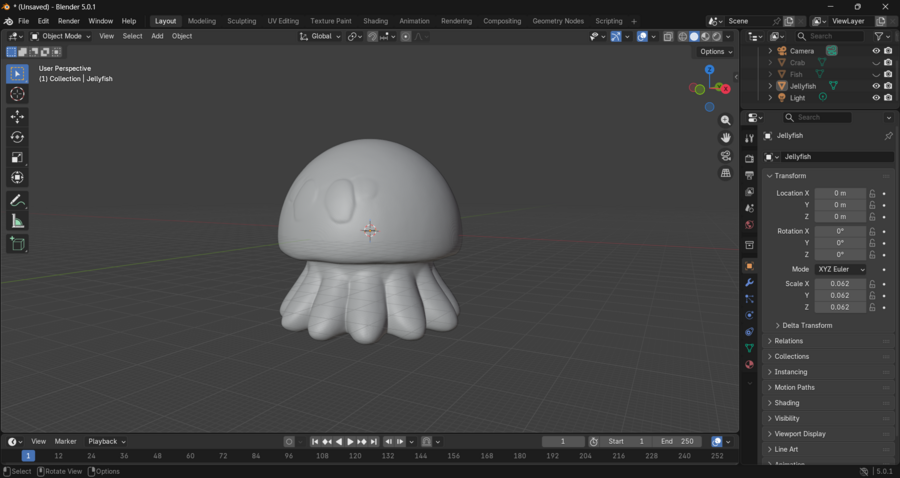The image size is (900, 478).
Task: Hide the Jellyfish object in outliner
Action: [x=876, y=86]
